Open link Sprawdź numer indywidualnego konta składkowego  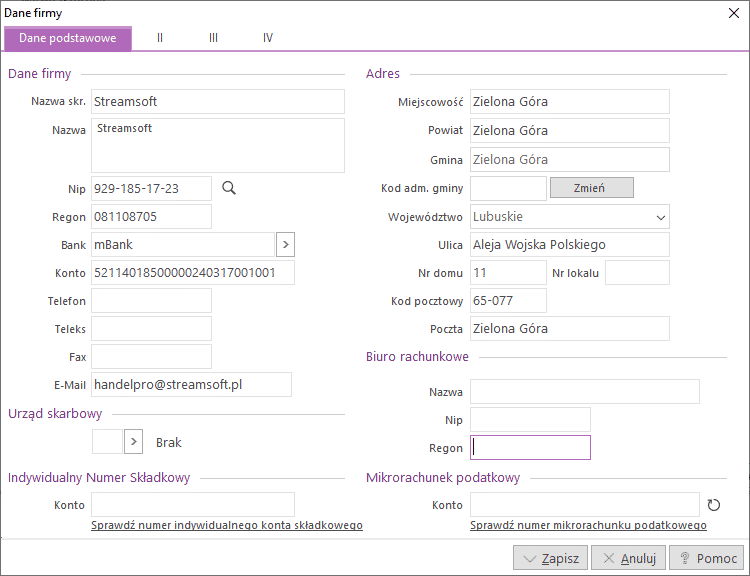pyautogui.click(x=227, y=525)
